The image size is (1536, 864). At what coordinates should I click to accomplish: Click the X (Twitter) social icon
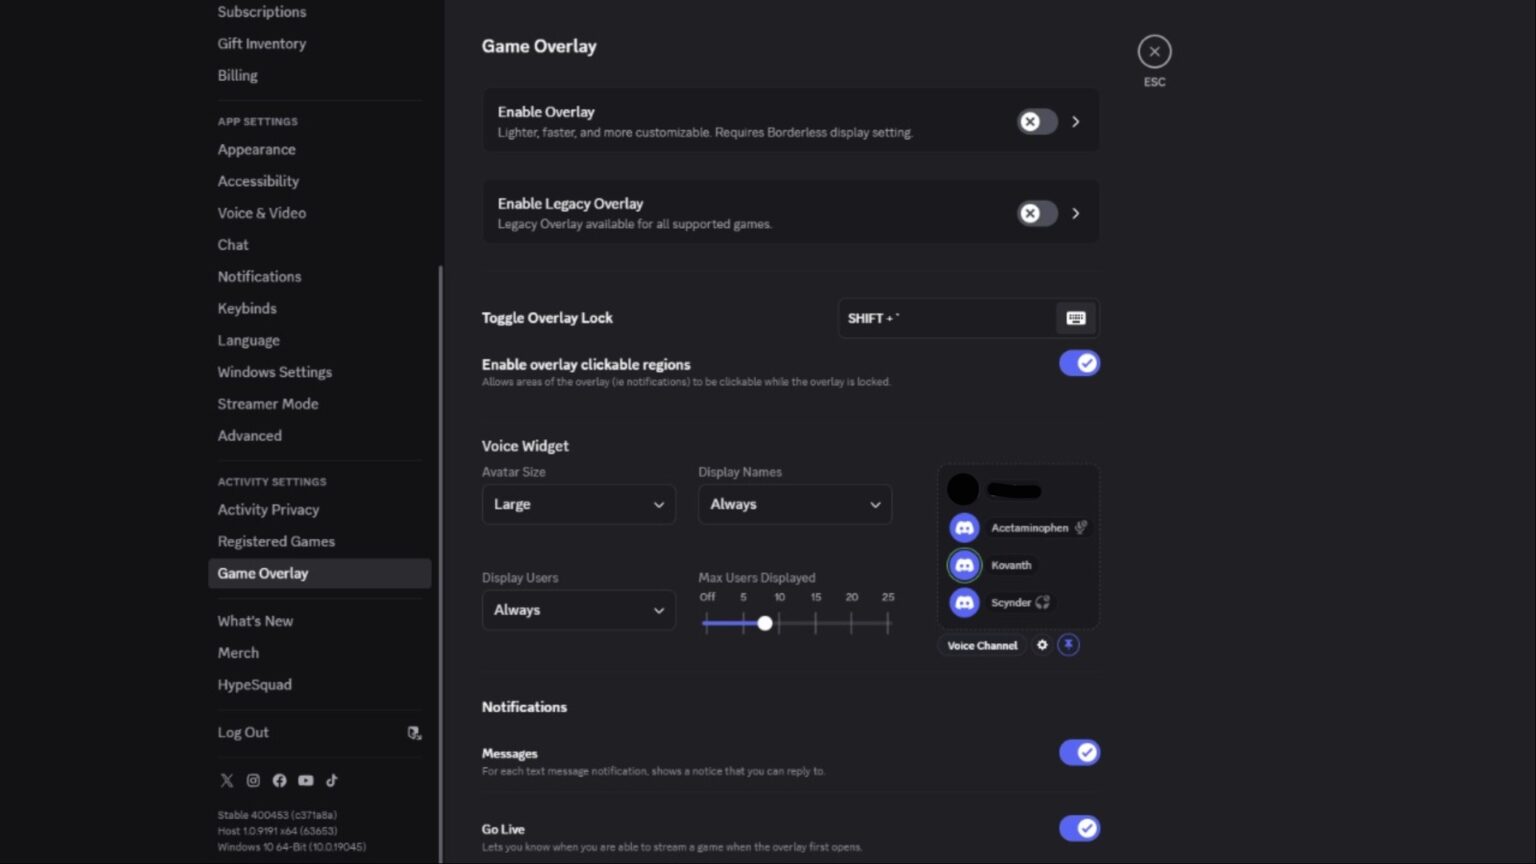227,780
